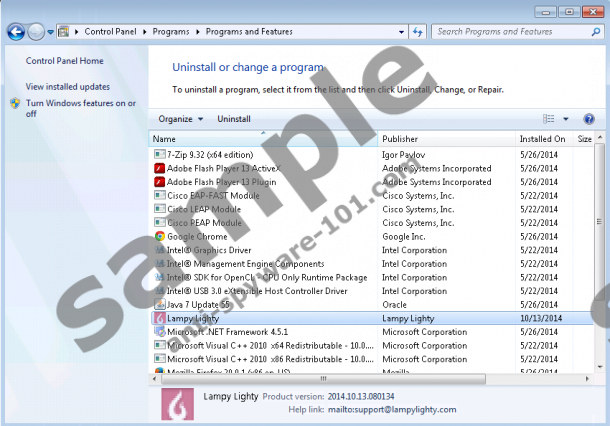Click the horizontal scrollbar under the list

click(320, 379)
